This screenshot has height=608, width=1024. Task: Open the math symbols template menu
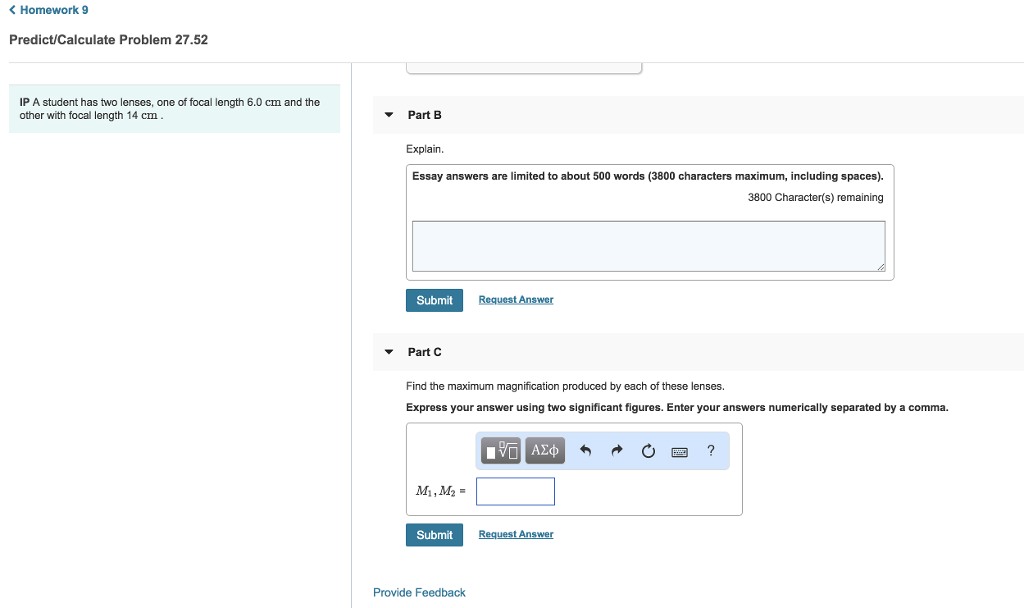point(500,450)
